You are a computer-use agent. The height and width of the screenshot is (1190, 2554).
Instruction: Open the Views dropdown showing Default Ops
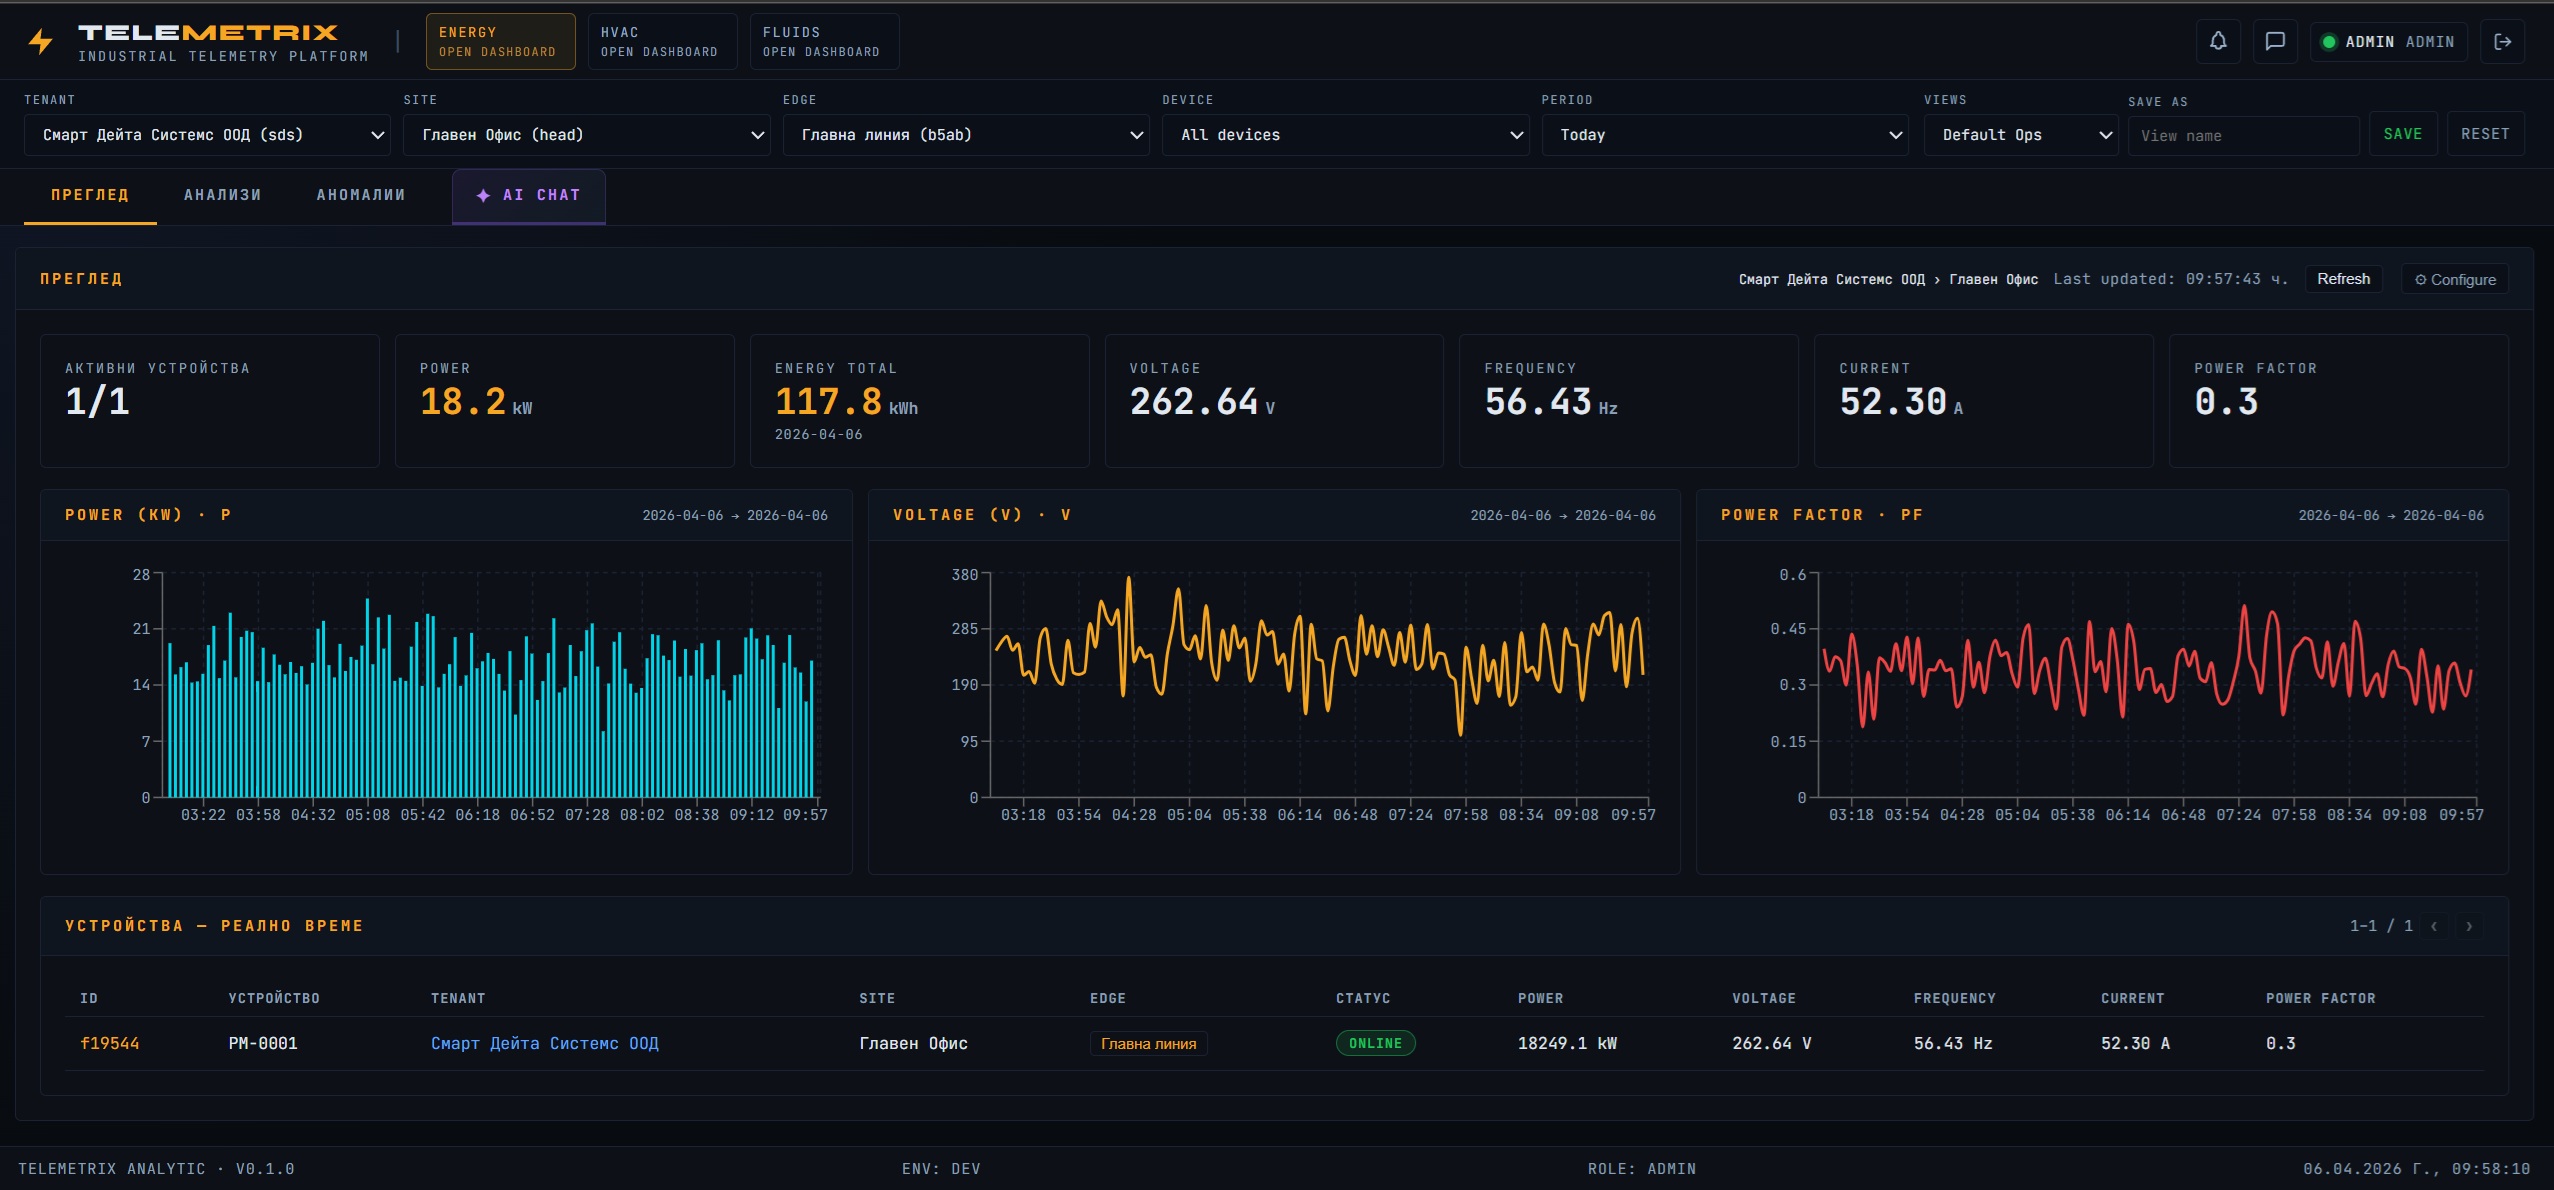click(2019, 134)
